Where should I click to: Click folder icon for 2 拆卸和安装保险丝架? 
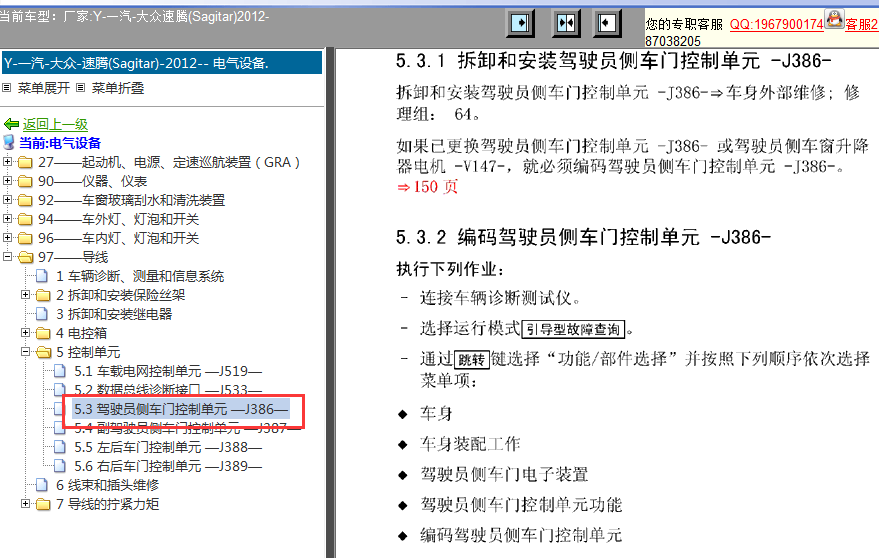[x=43, y=295]
